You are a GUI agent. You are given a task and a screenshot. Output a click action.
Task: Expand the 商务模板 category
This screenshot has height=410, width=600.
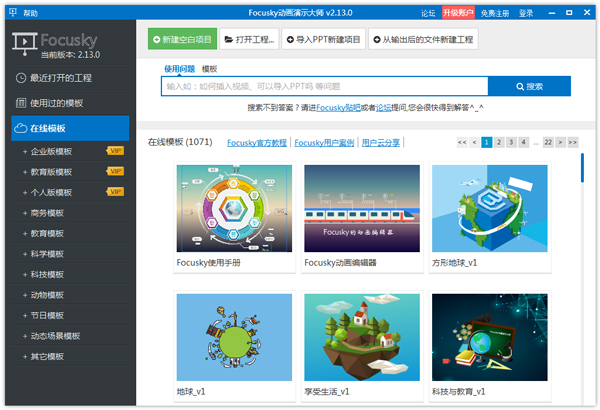25,213
